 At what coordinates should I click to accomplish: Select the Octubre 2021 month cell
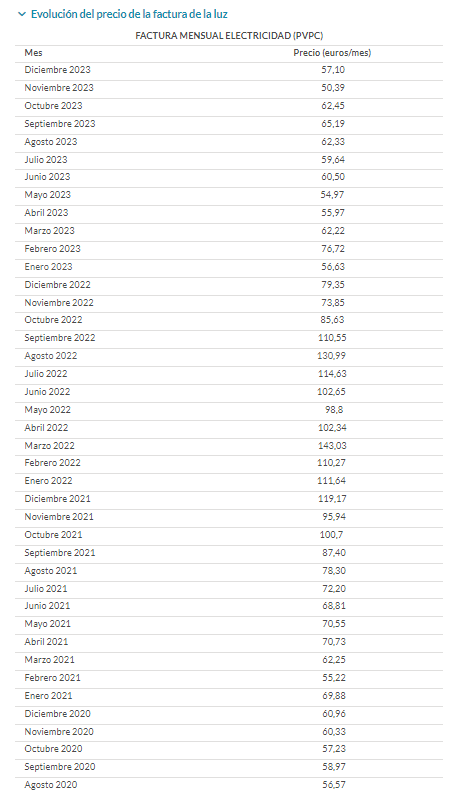pos(53,535)
